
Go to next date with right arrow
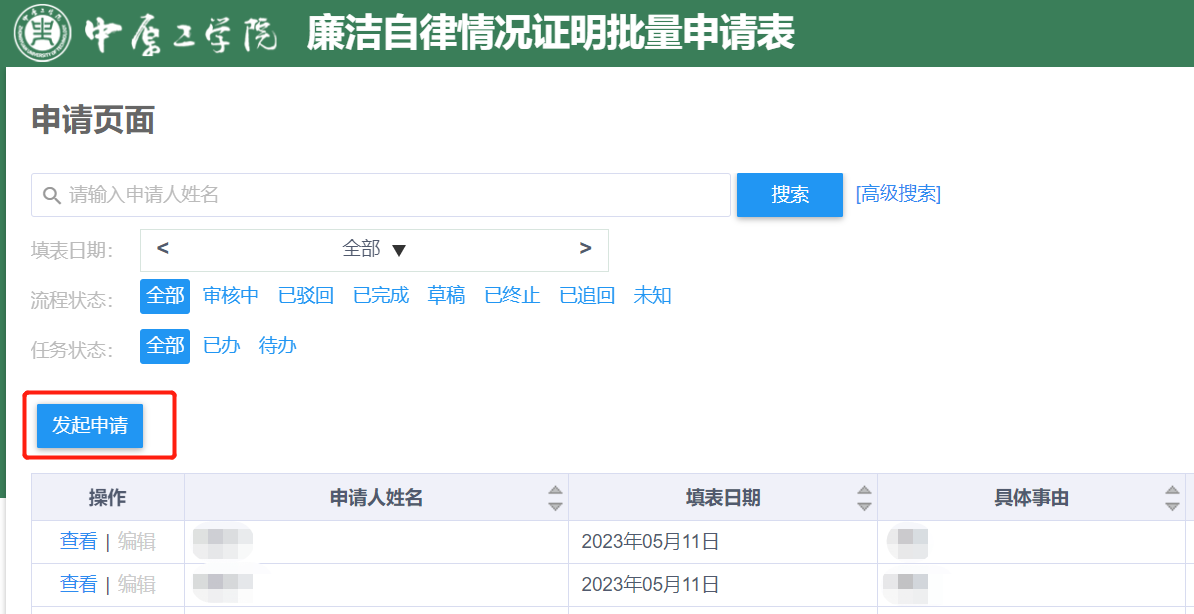[585, 248]
